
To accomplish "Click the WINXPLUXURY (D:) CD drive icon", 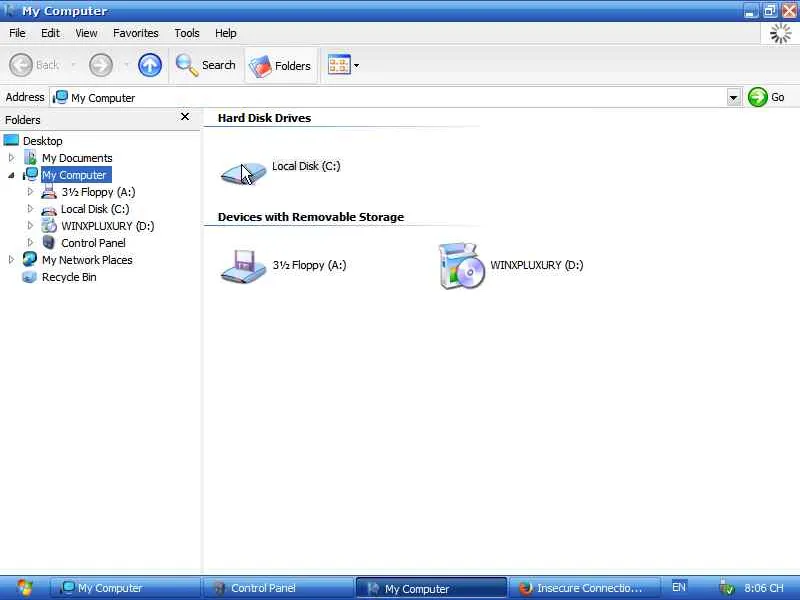I will [x=461, y=266].
